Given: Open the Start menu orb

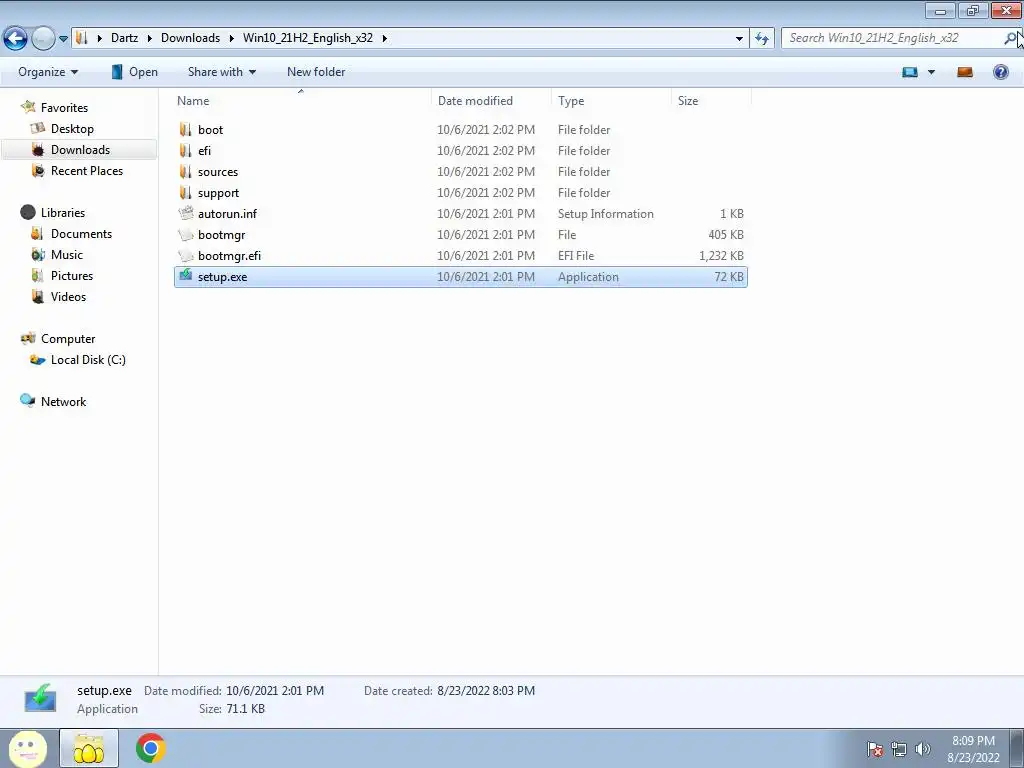Looking at the screenshot, I should (27, 748).
